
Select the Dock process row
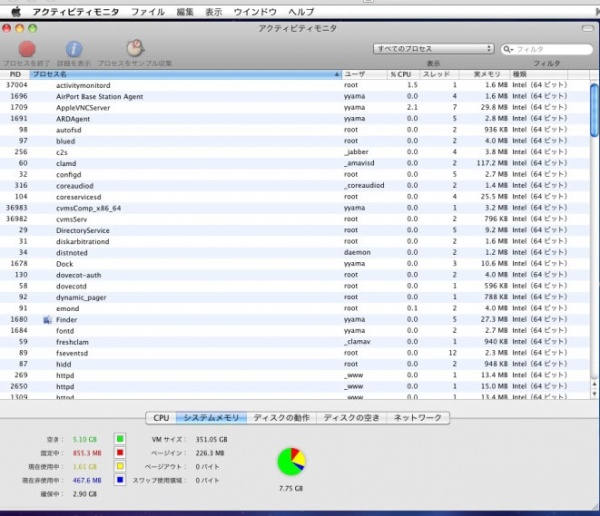(x=295, y=264)
